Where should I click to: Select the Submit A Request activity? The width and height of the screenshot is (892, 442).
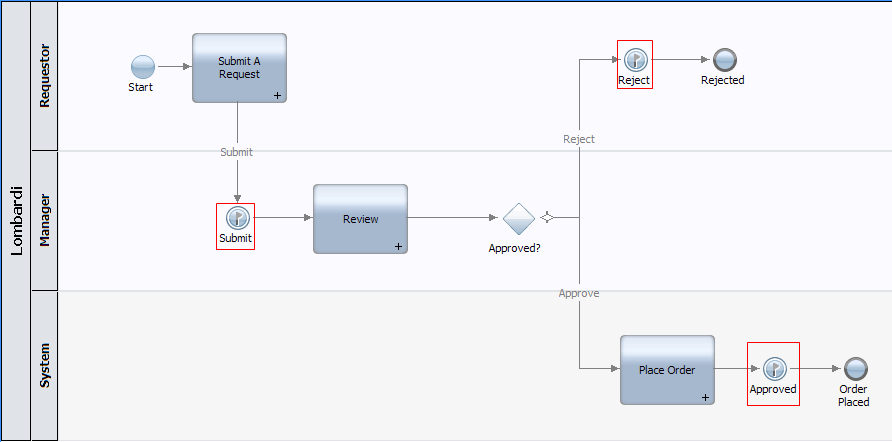(x=239, y=67)
